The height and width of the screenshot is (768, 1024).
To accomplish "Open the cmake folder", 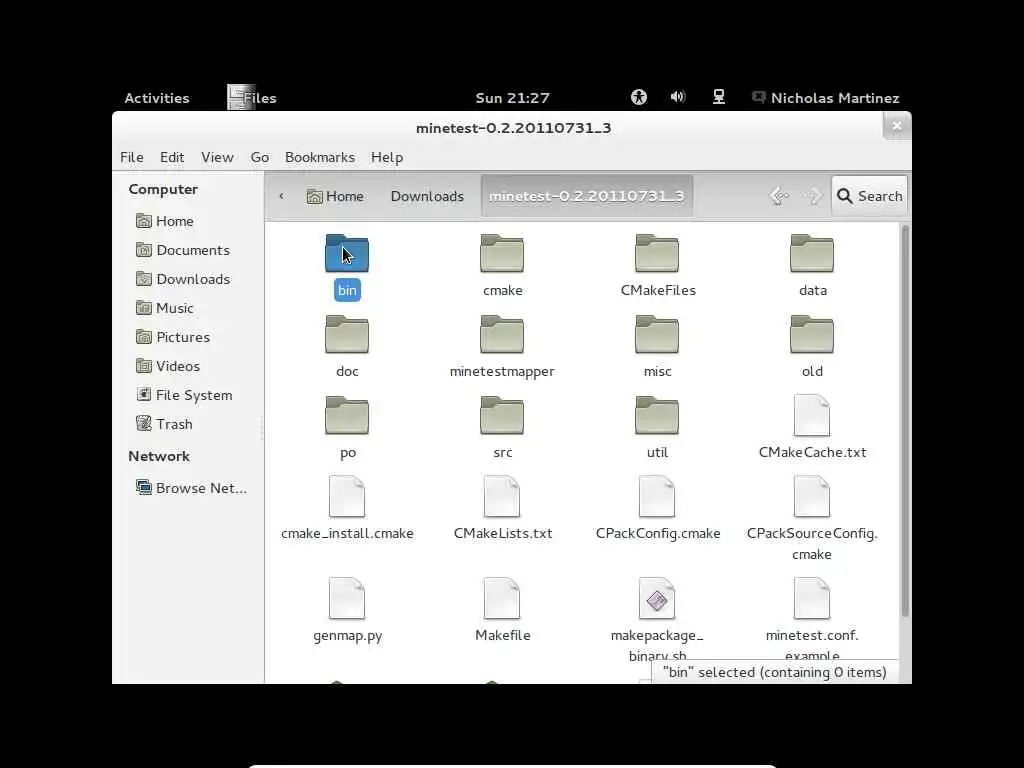I will (x=502, y=253).
